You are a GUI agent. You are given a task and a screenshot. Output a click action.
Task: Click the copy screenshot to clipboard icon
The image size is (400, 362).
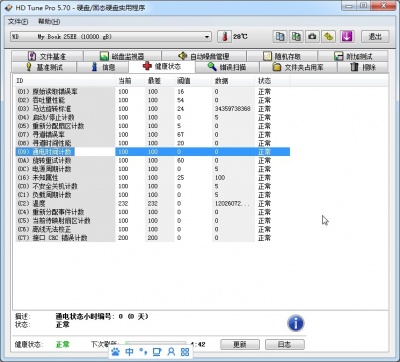click(x=296, y=36)
